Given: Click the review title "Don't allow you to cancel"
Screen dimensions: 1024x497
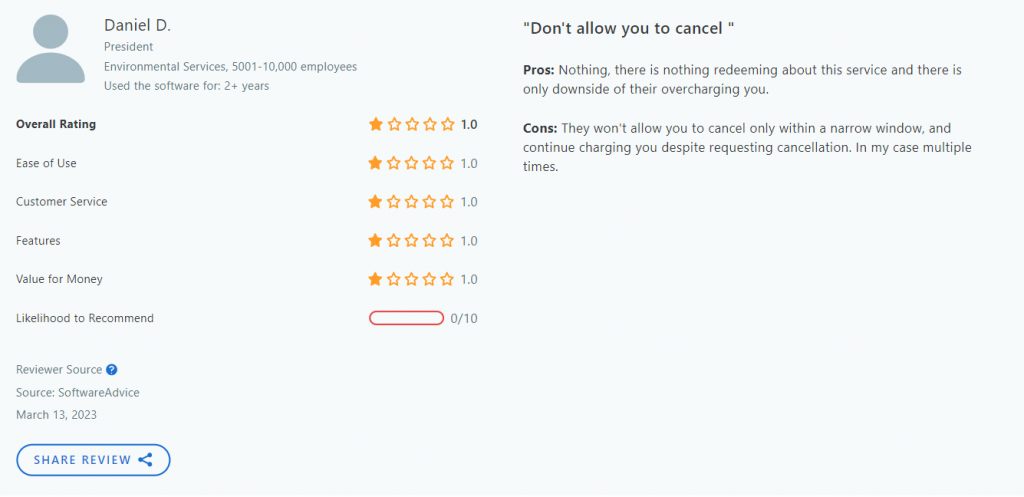Looking at the screenshot, I should coord(630,28).
